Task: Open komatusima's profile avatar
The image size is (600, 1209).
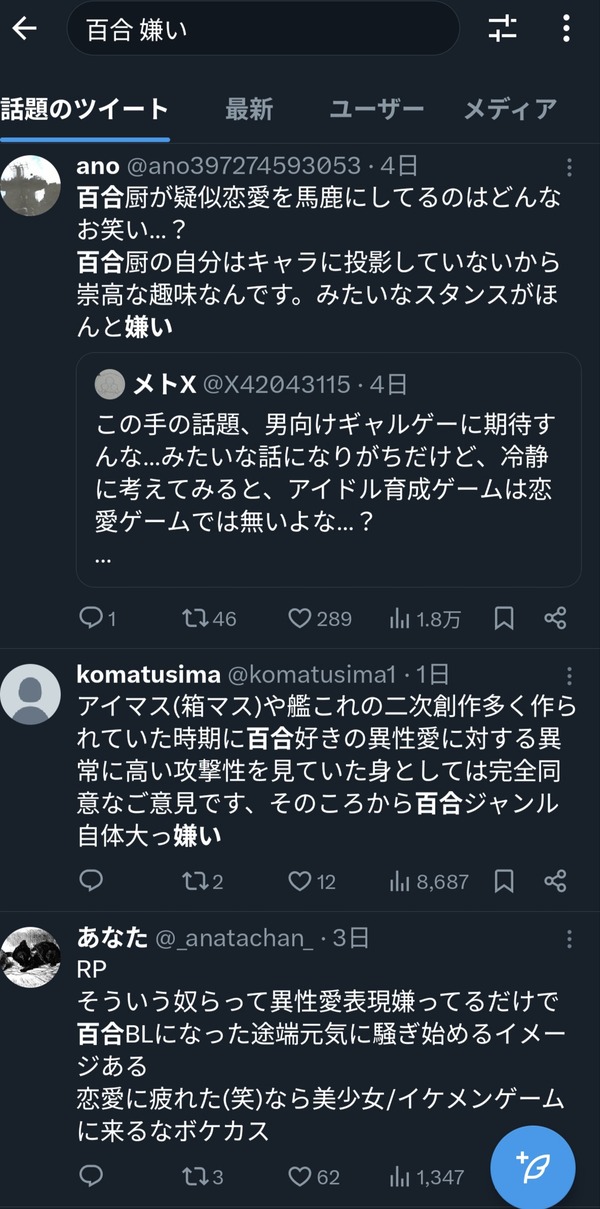Action: 30,694
